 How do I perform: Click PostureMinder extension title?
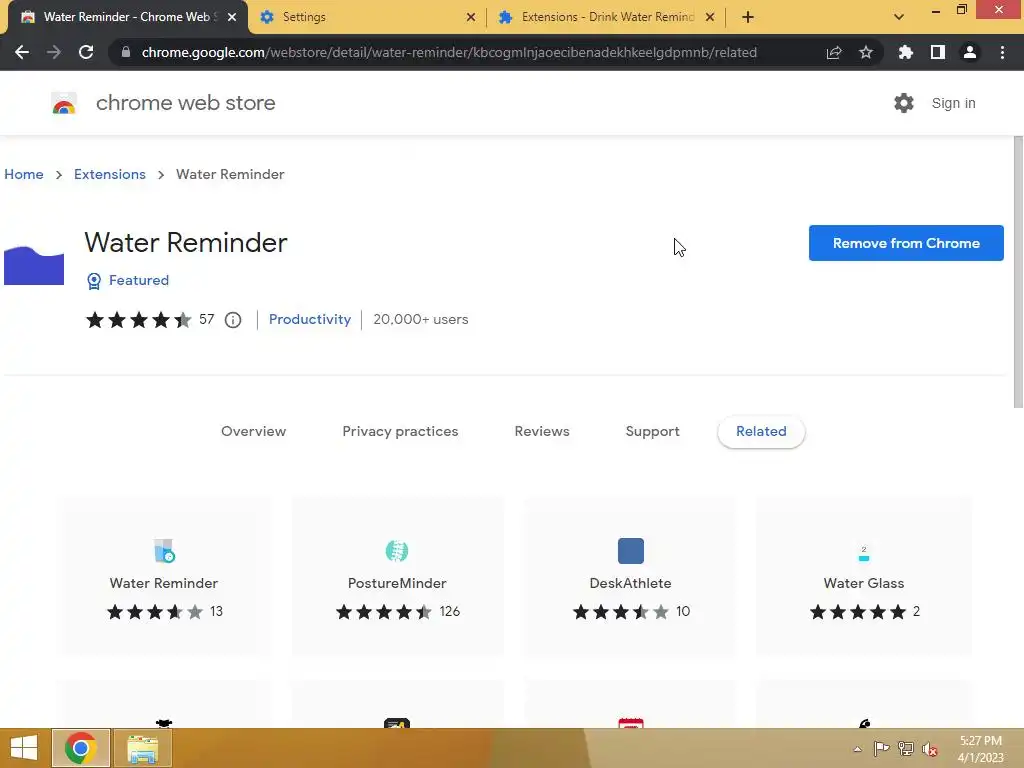coord(397,583)
